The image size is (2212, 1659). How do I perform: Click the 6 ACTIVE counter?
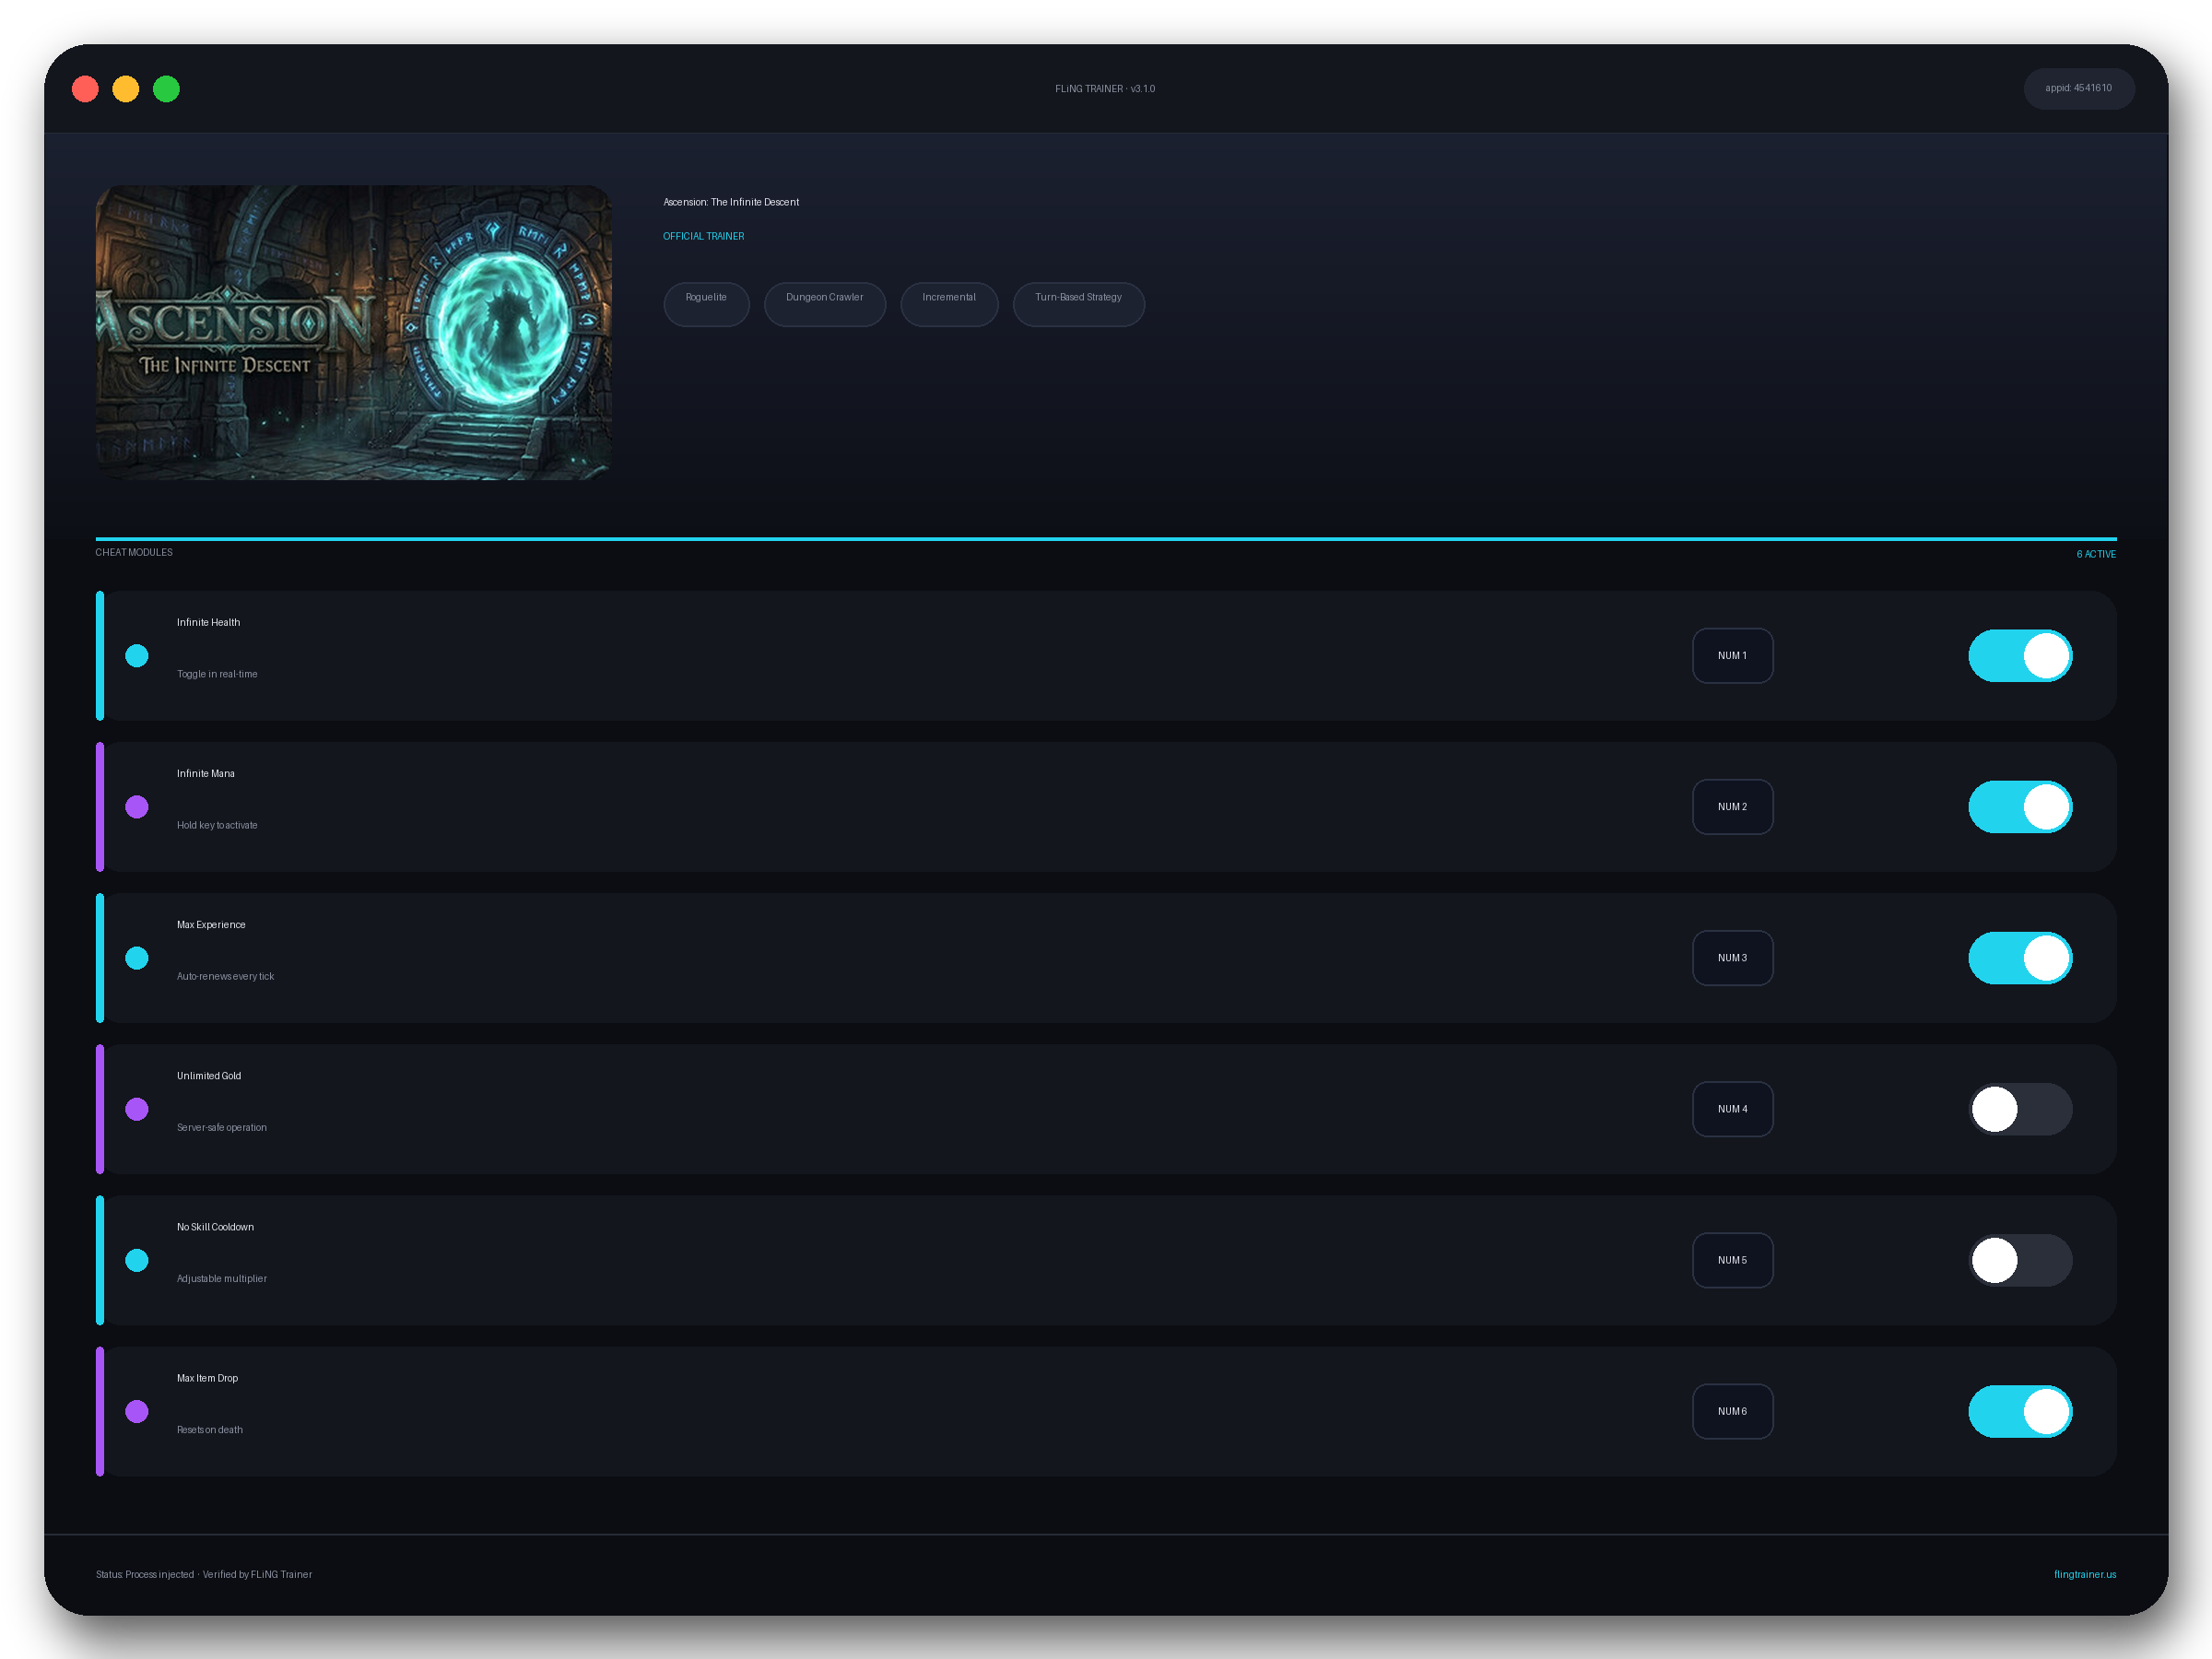coord(2096,554)
